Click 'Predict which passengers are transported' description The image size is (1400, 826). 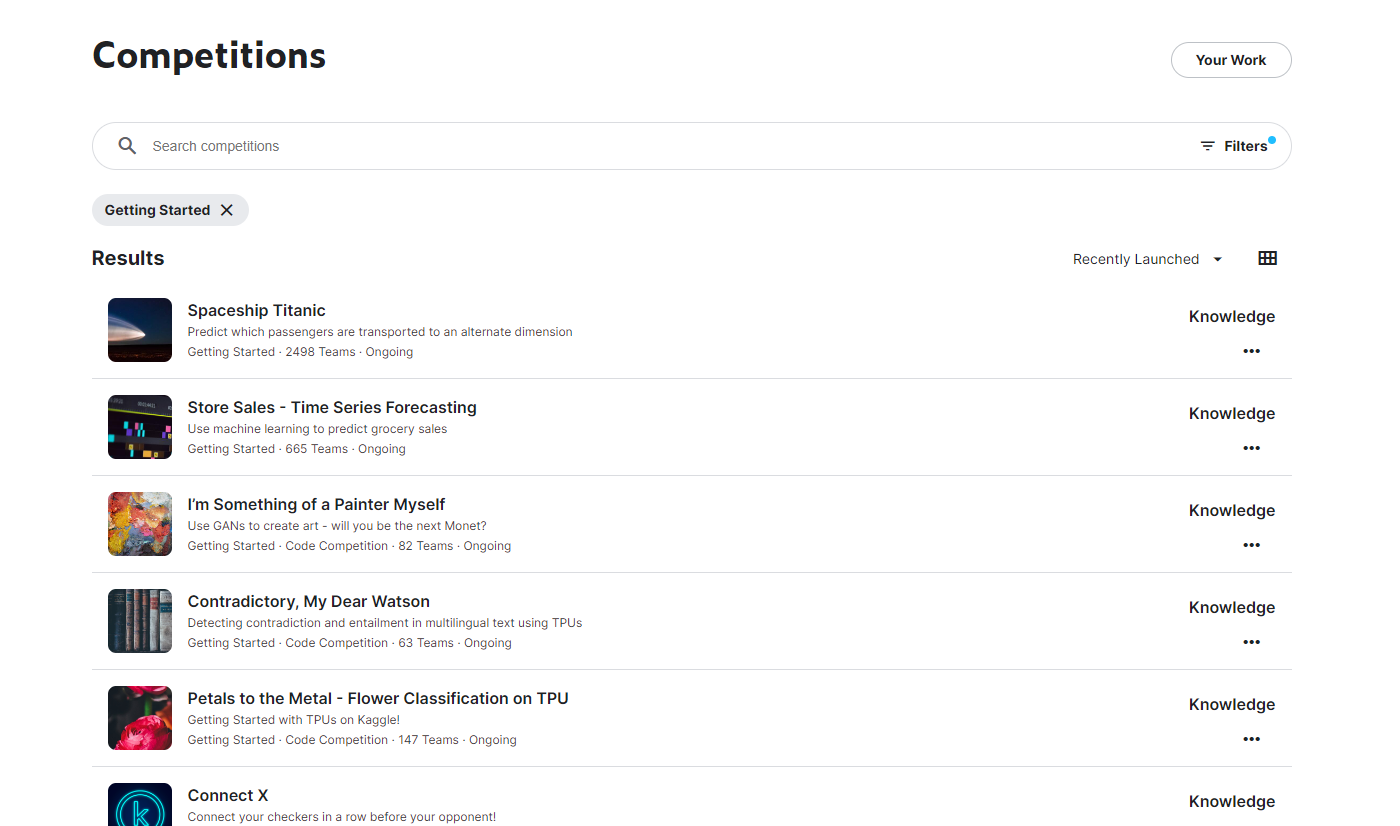[x=380, y=332]
